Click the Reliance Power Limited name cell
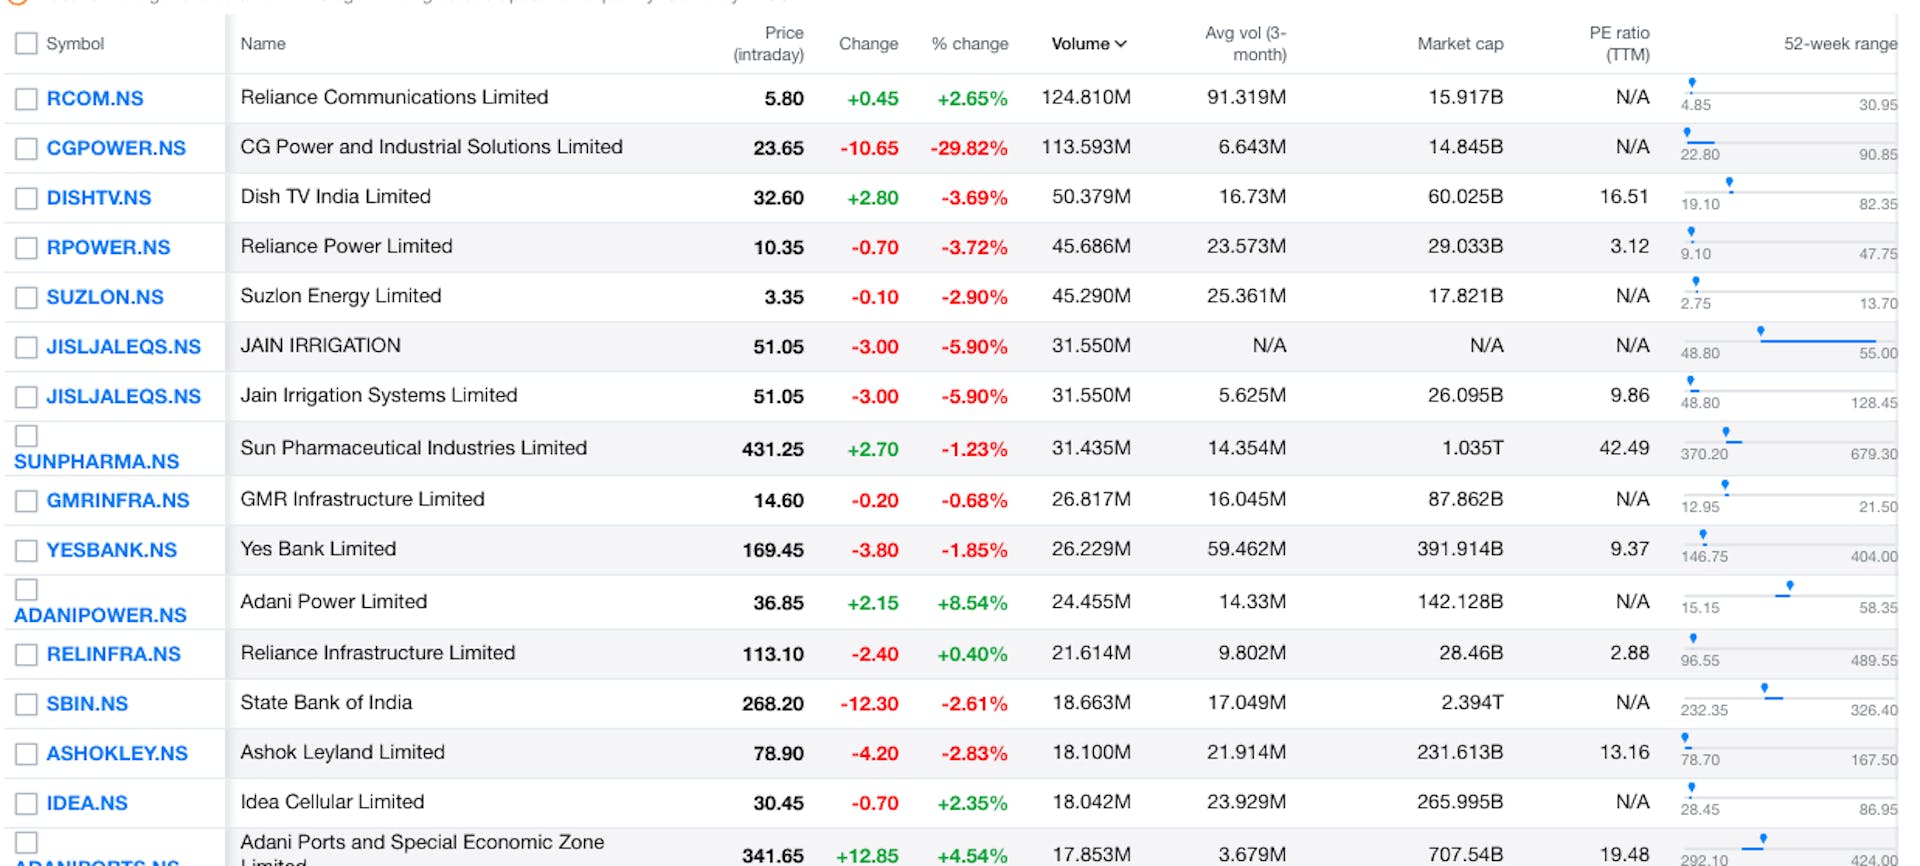Screen dimensions: 1920x866 [346, 246]
